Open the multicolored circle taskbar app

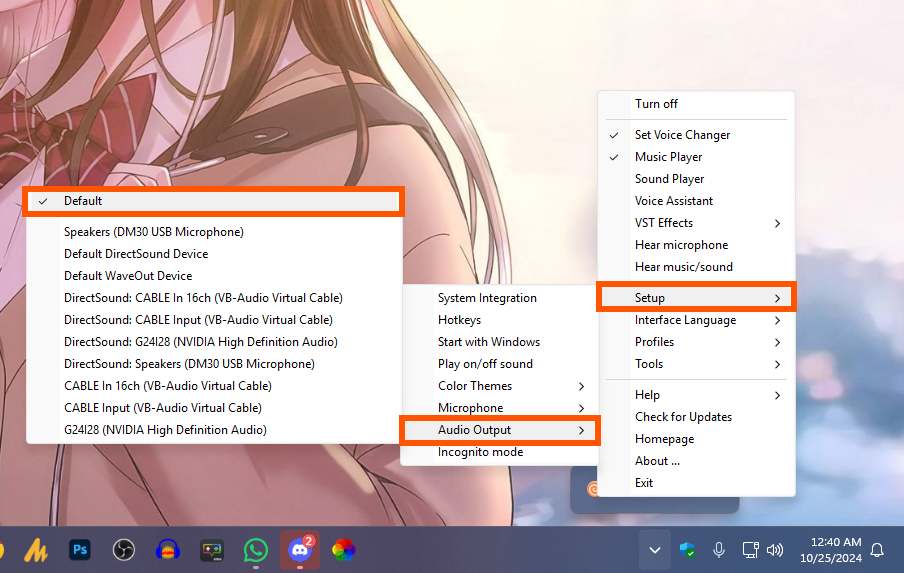[344, 550]
